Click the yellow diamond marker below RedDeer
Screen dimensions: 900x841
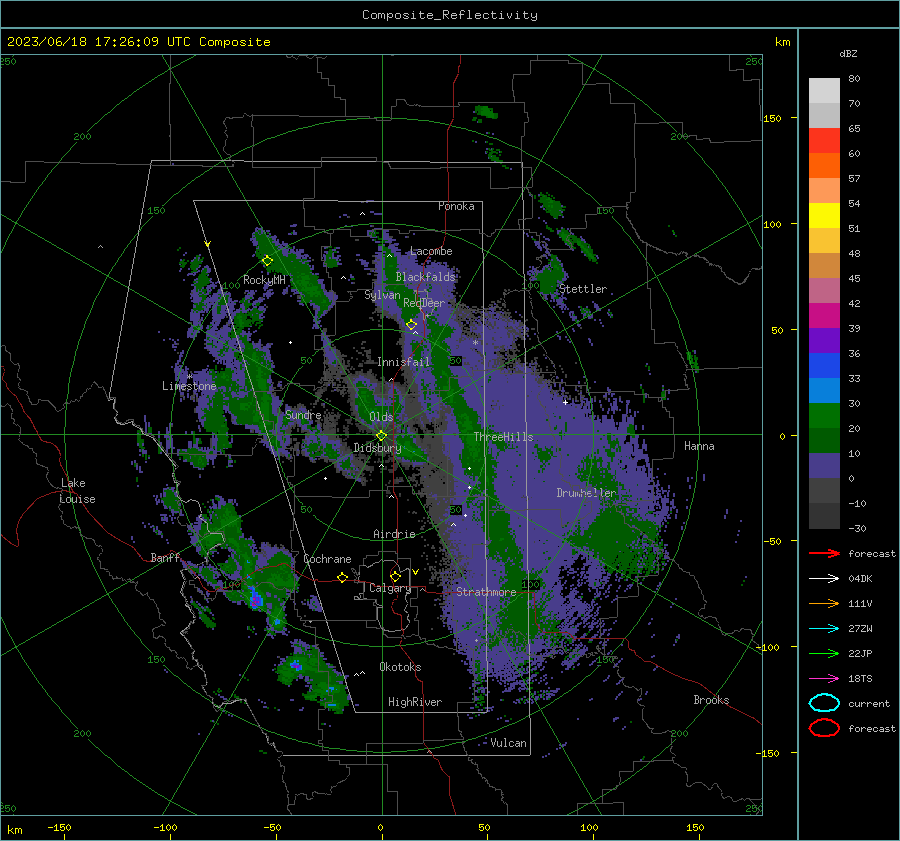point(411,325)
